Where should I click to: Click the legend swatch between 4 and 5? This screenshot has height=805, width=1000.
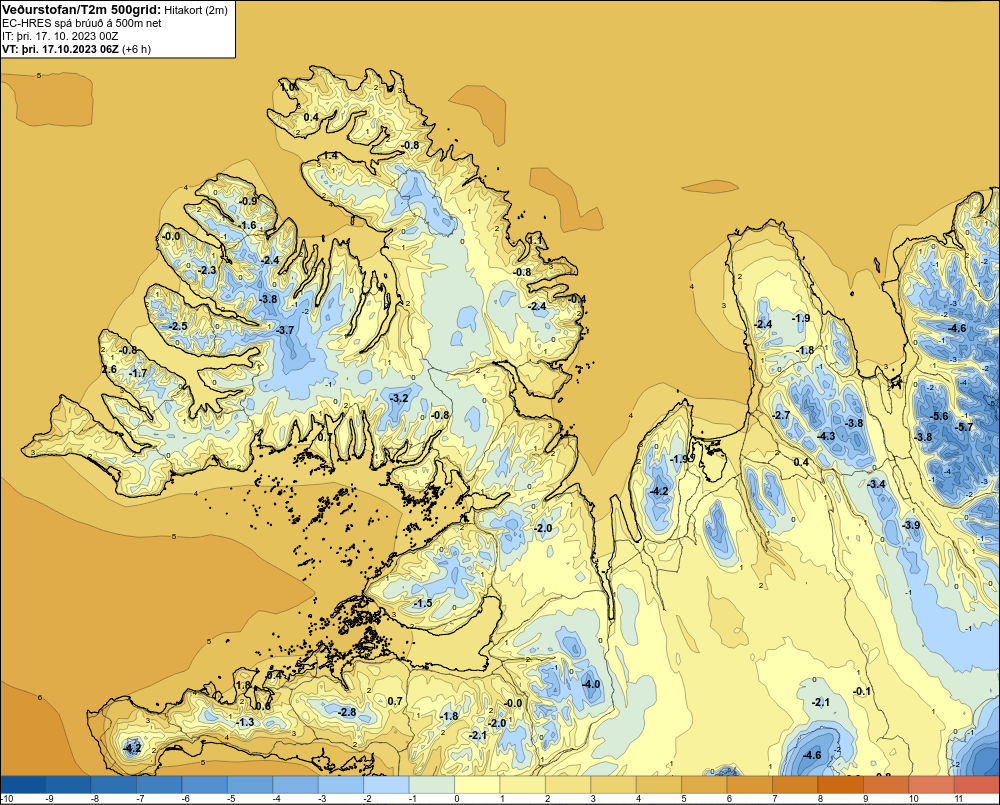click(x=659, y=784)
